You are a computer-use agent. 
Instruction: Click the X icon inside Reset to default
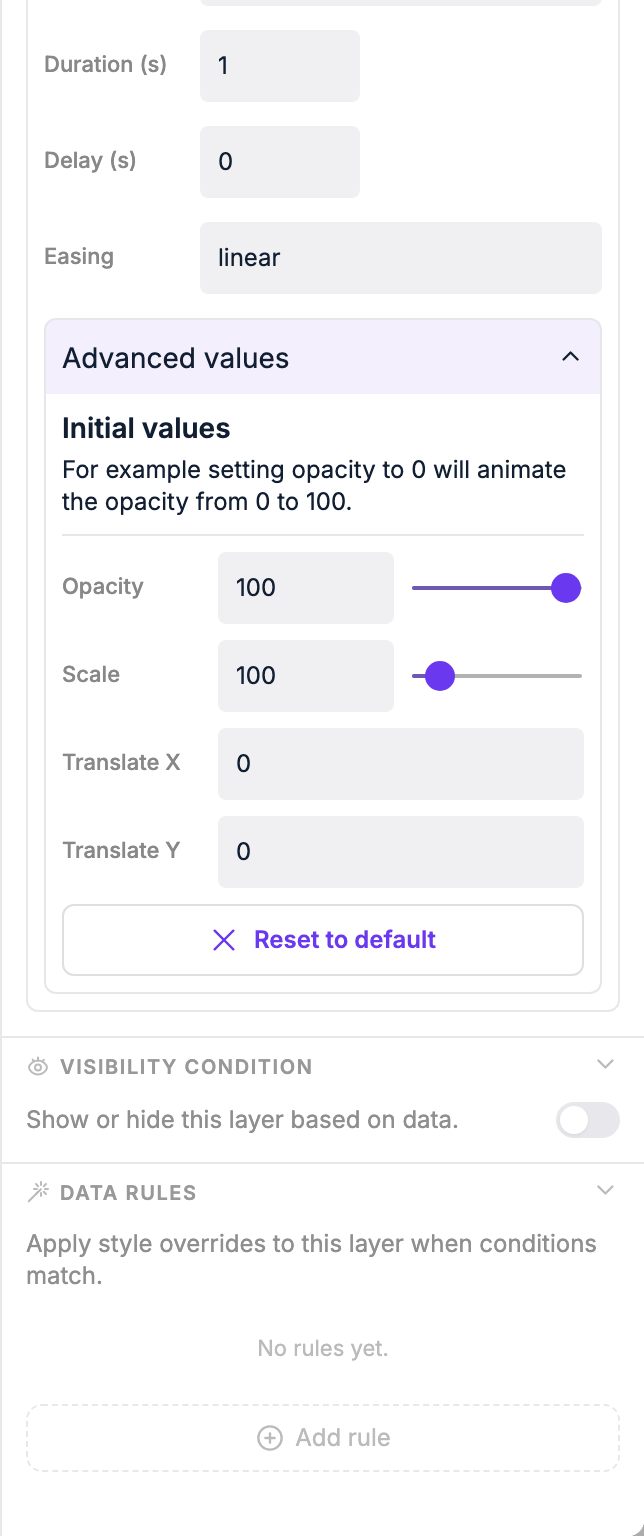(x=224, y=940)
